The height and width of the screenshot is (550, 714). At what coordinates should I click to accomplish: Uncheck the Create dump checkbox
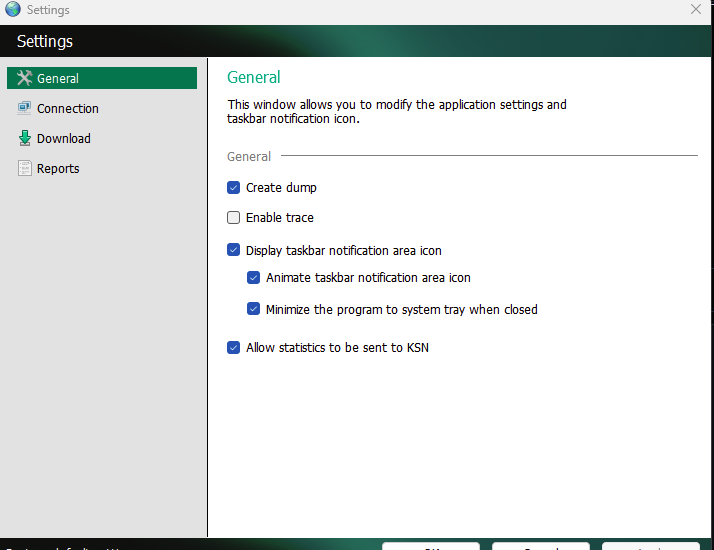coord(234,188)
